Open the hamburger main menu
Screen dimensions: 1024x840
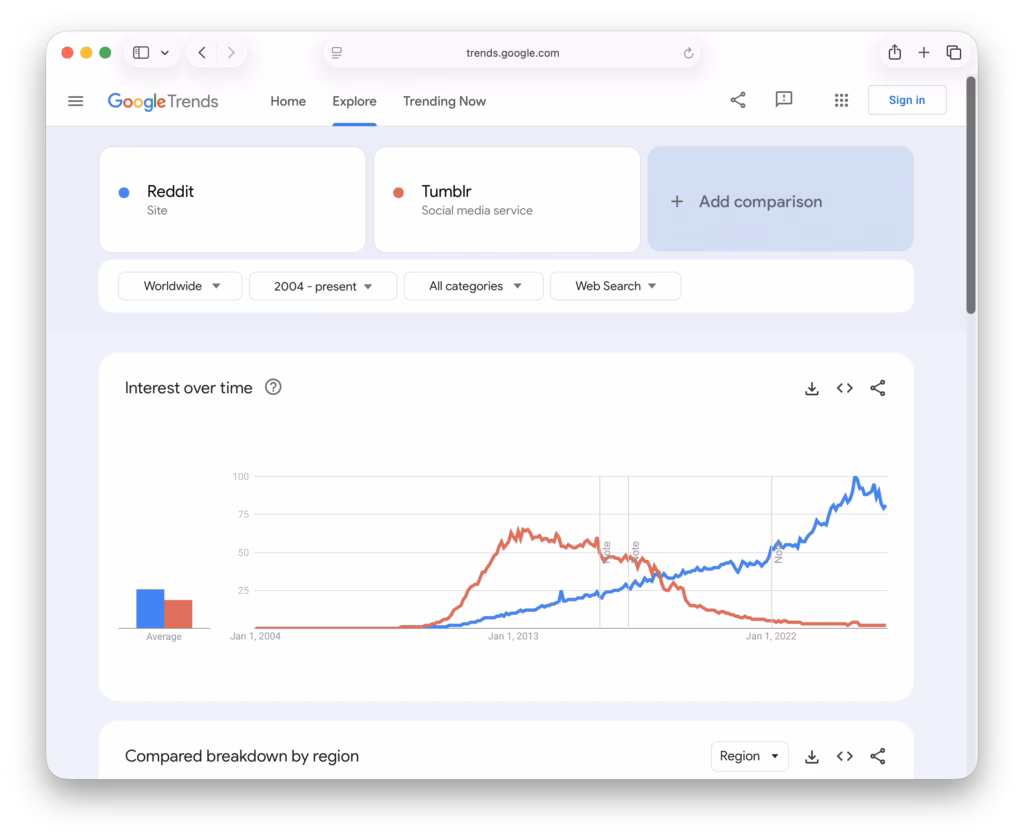tap(75, 101)
